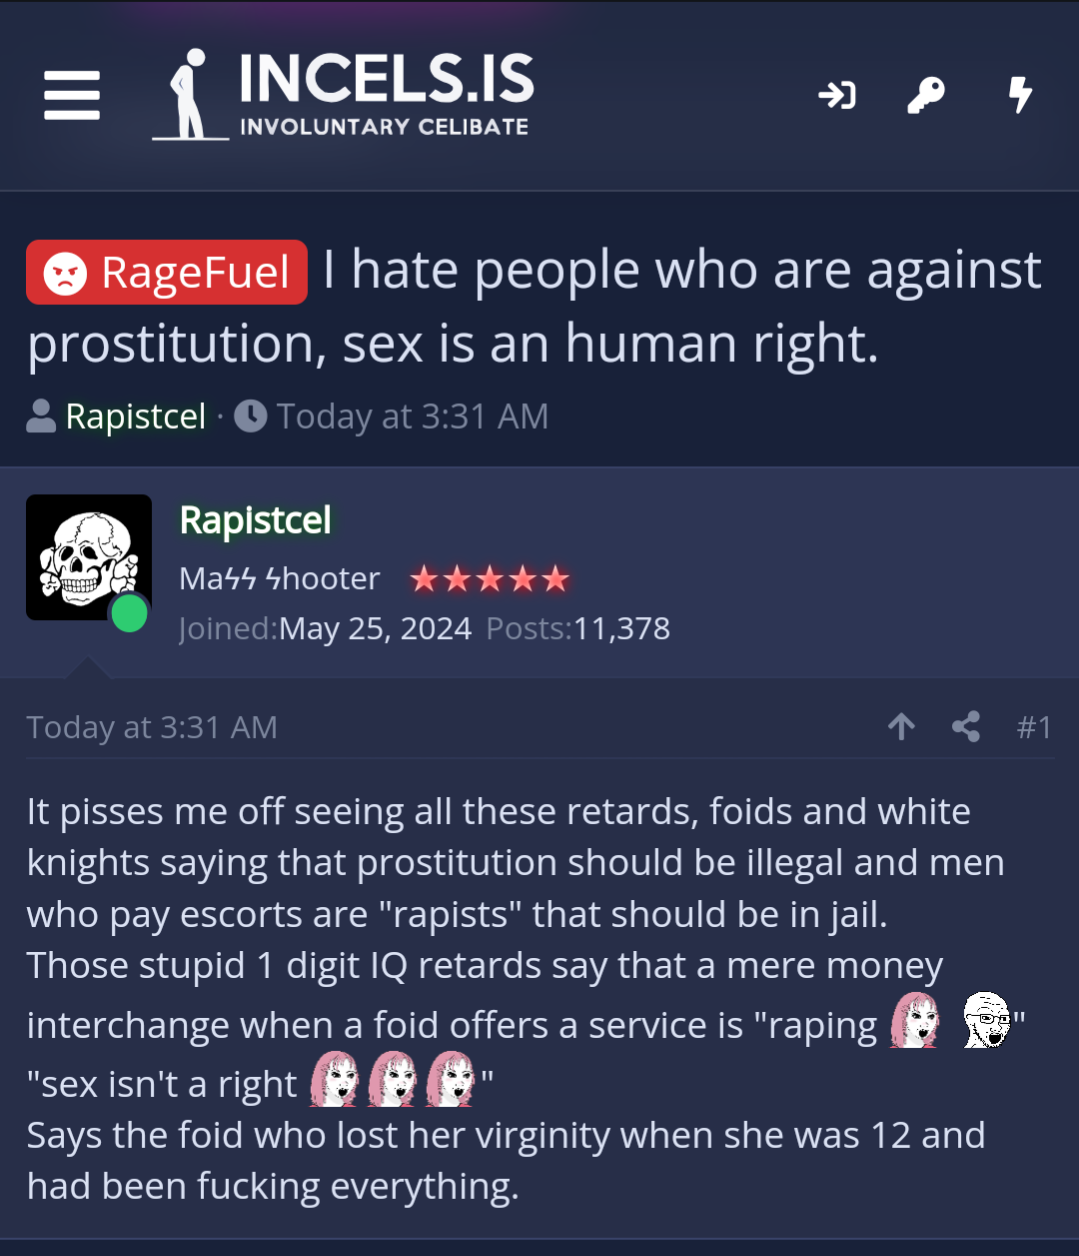Click the INCELS.IS site title text

(x=386, y=79)
